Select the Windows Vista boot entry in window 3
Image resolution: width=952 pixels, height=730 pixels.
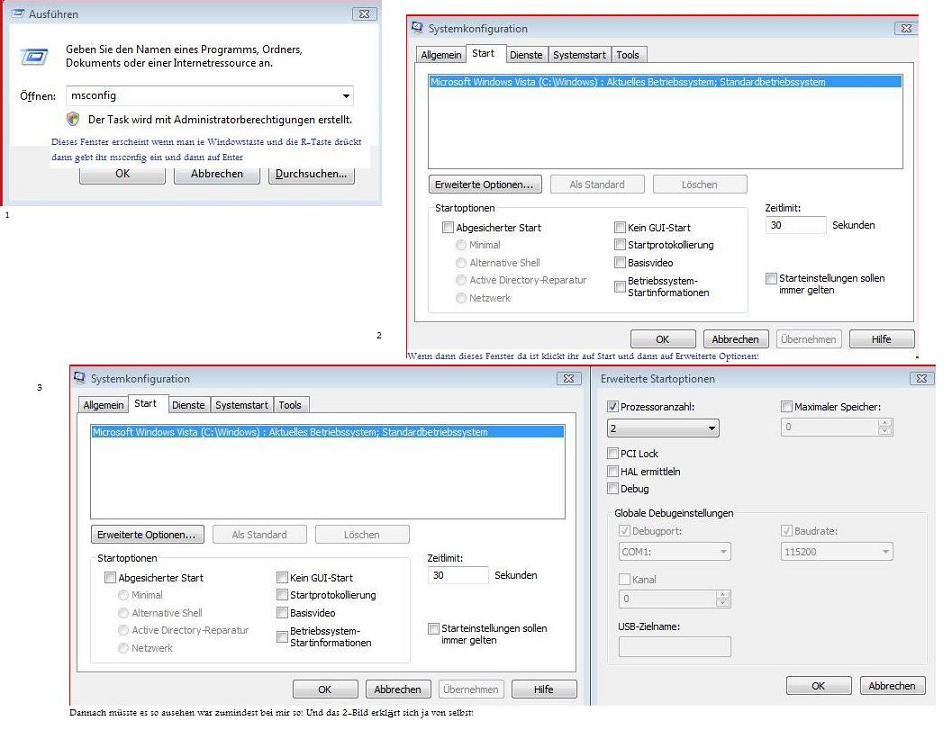click(328, 432)
